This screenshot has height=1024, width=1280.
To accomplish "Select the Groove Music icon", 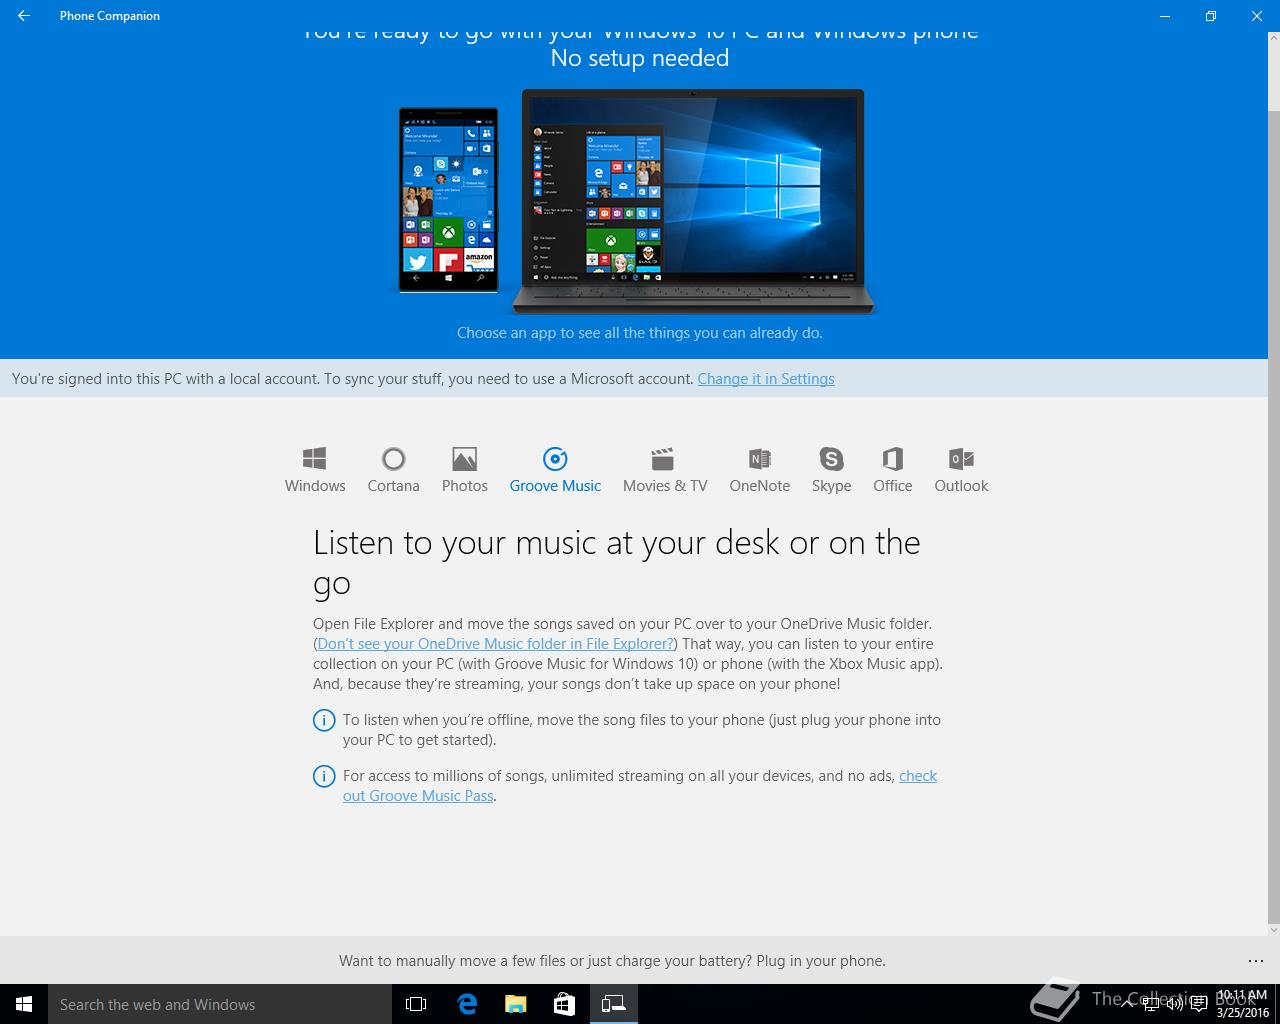I will pos(555,459).
